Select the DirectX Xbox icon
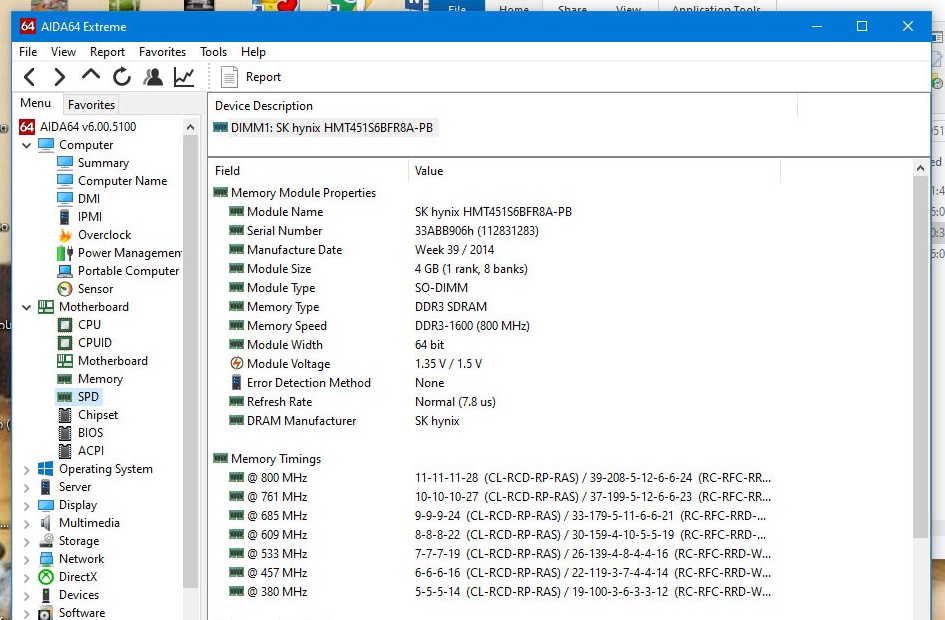 (x=46, y=577)
